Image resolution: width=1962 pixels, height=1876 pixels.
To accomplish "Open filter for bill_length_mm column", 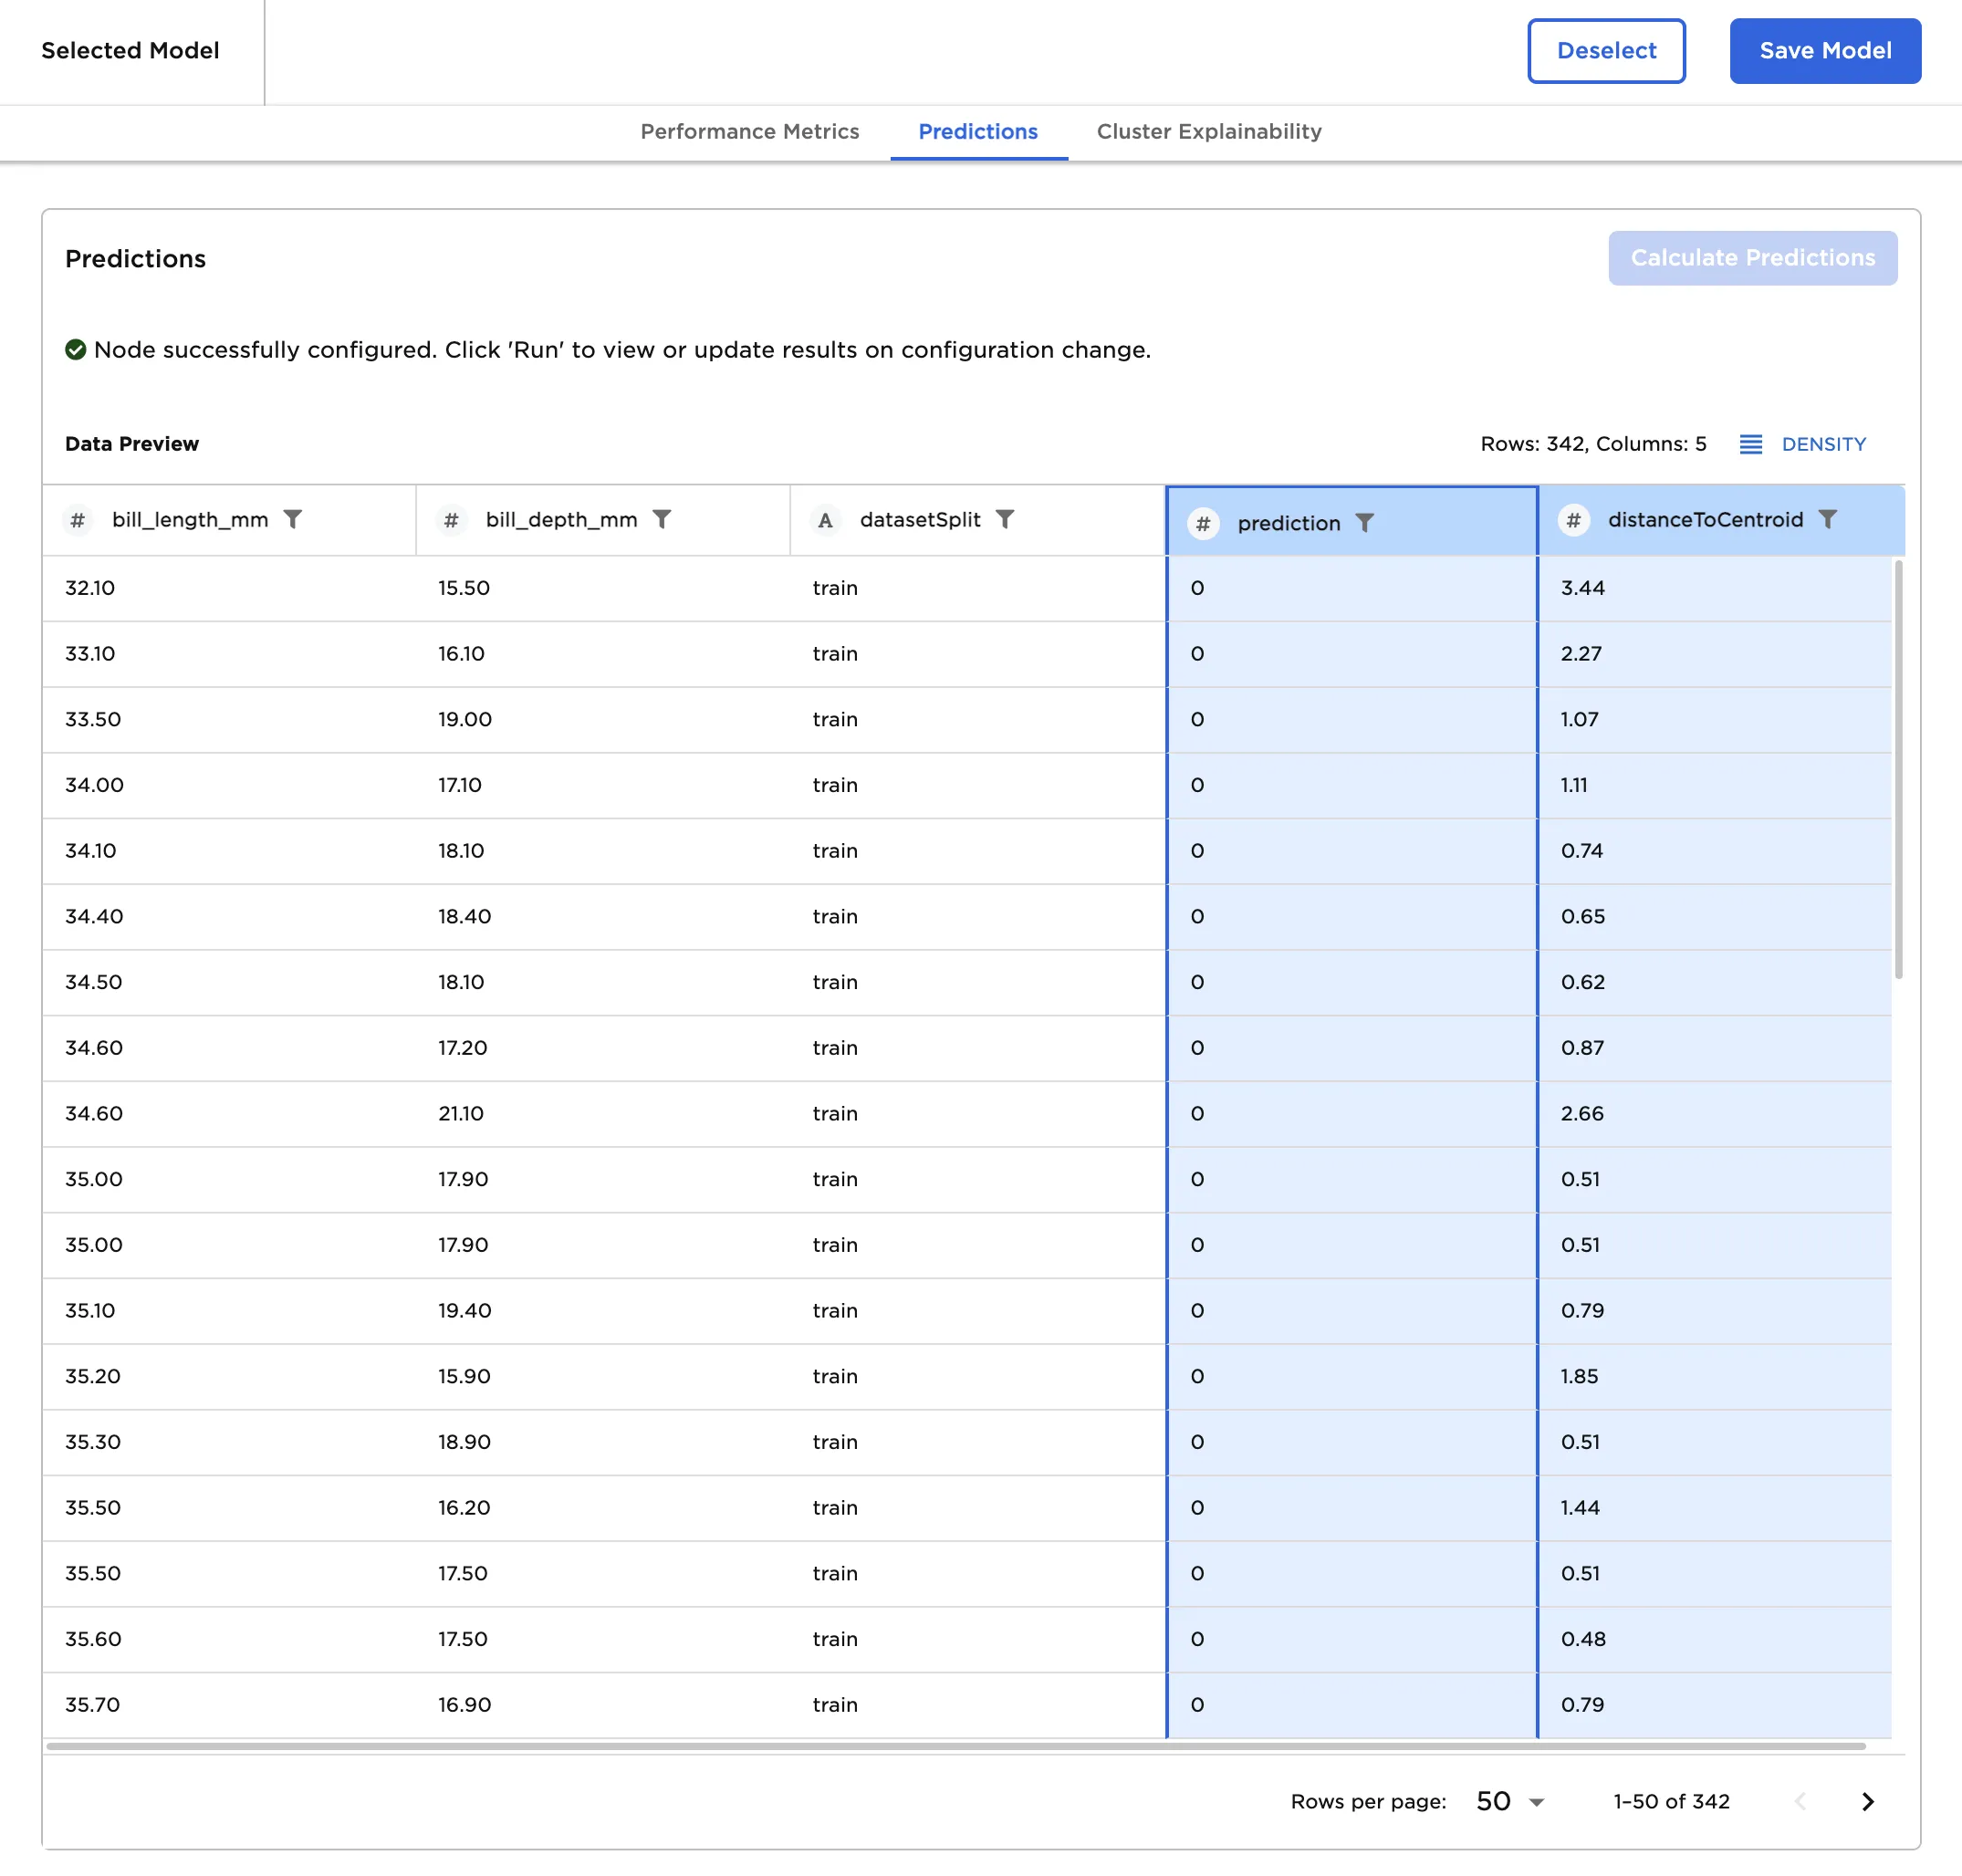I will point(293,519).
